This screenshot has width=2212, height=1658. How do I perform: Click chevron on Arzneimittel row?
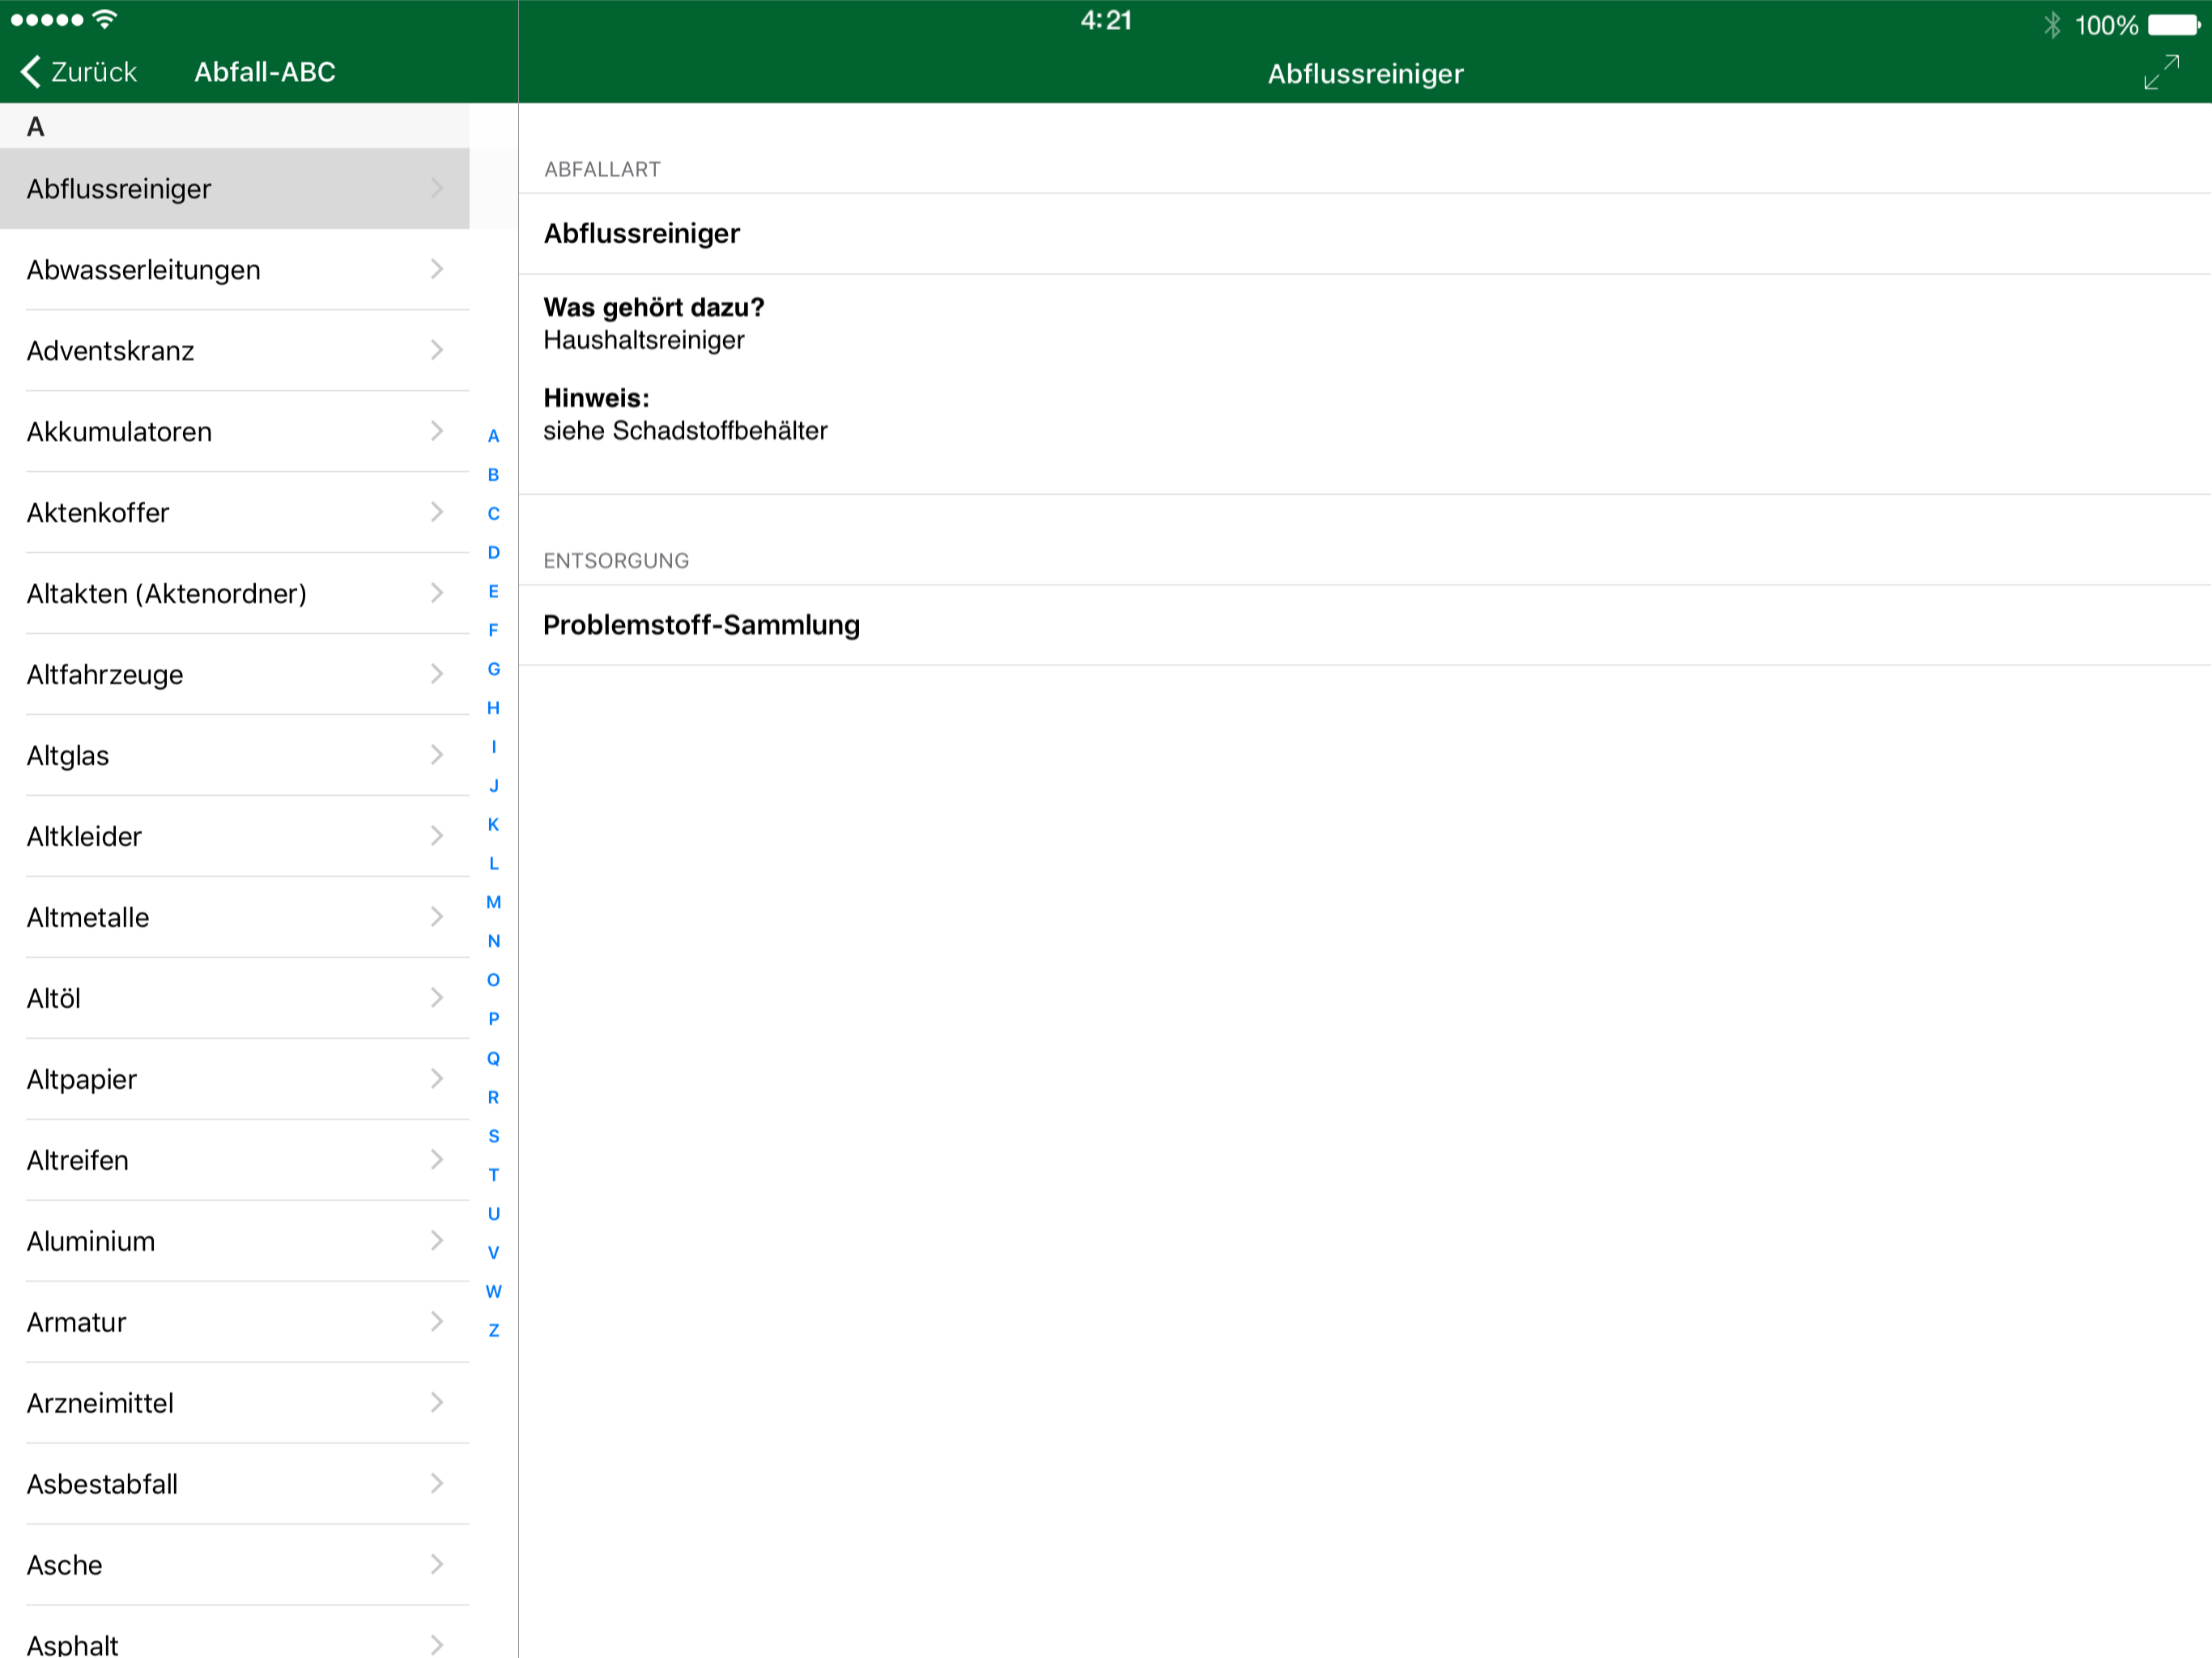click(x=437, y=1403)
